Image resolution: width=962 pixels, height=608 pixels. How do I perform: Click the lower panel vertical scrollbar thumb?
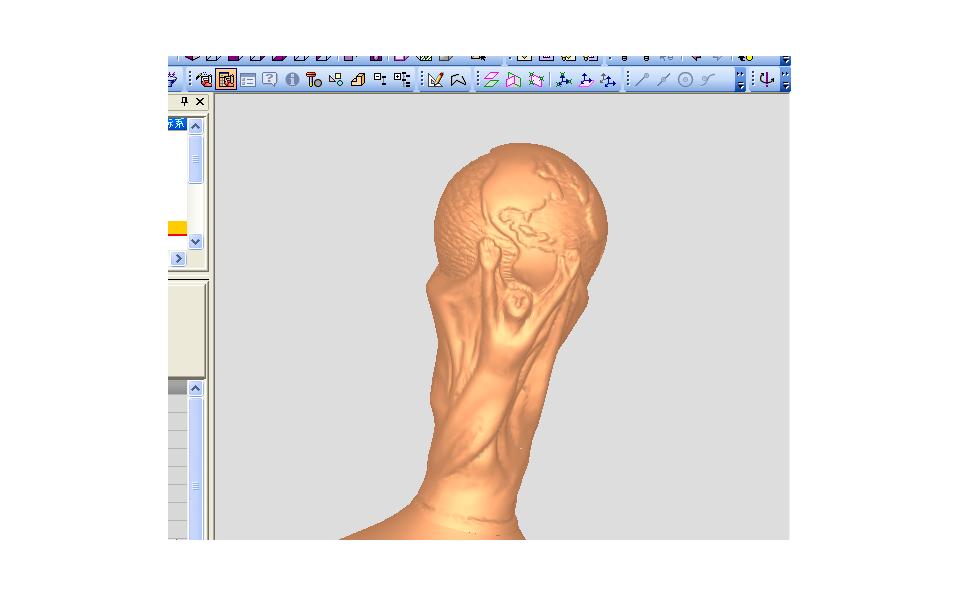195,469
